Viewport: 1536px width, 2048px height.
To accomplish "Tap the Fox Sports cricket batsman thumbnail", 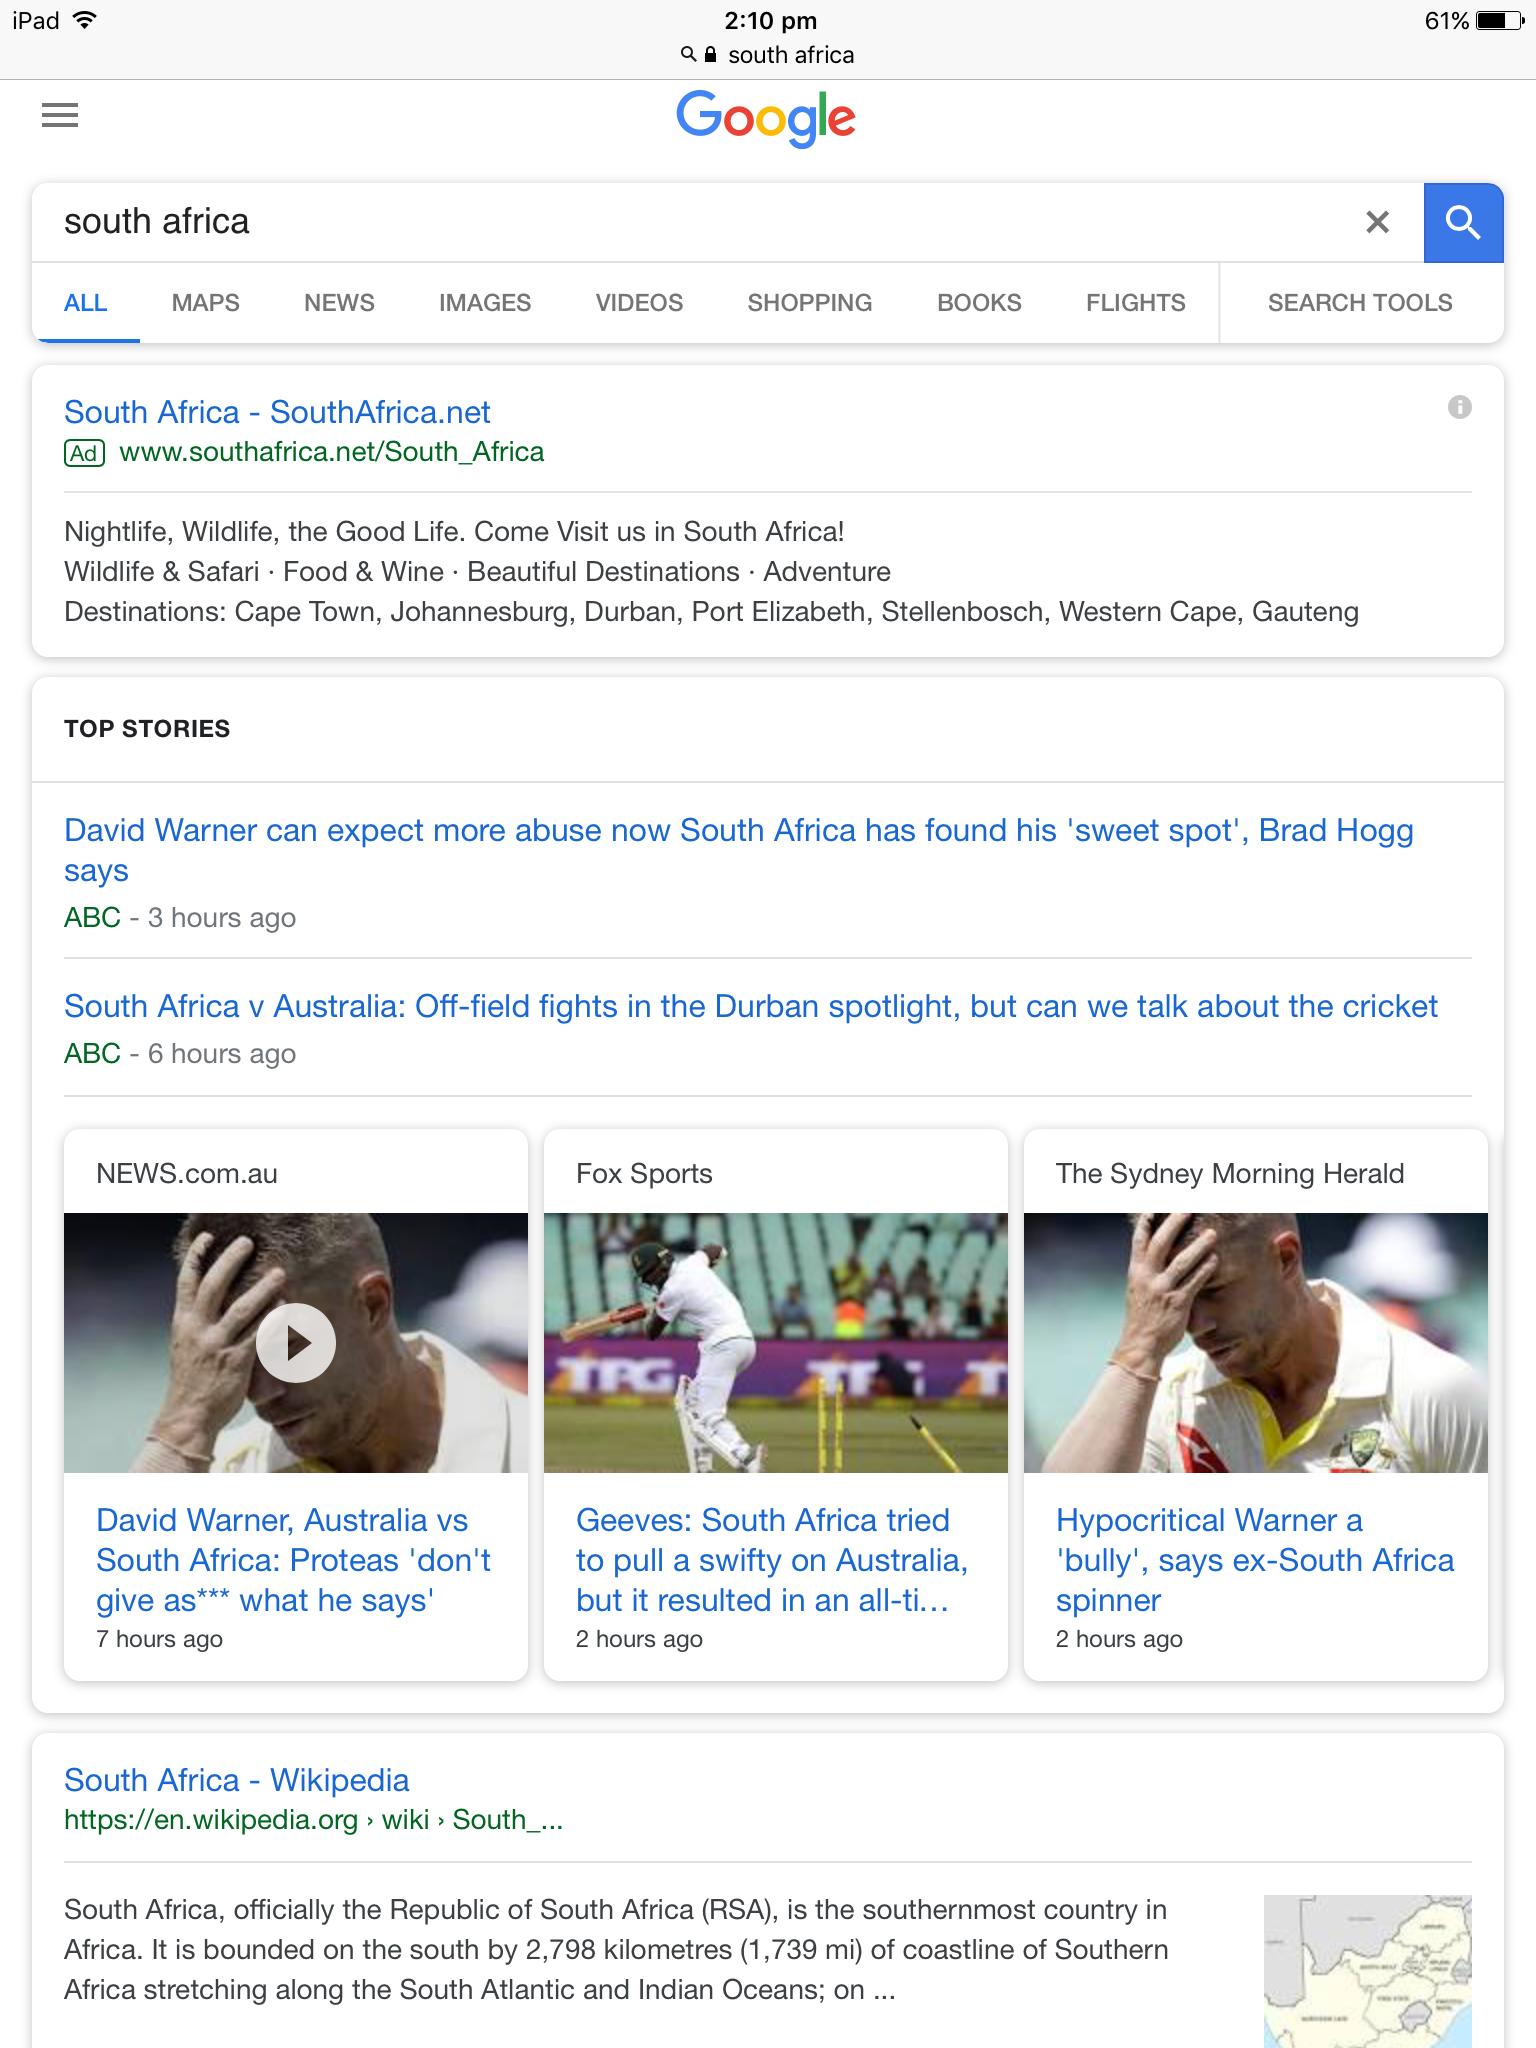I will [776, 1342].
